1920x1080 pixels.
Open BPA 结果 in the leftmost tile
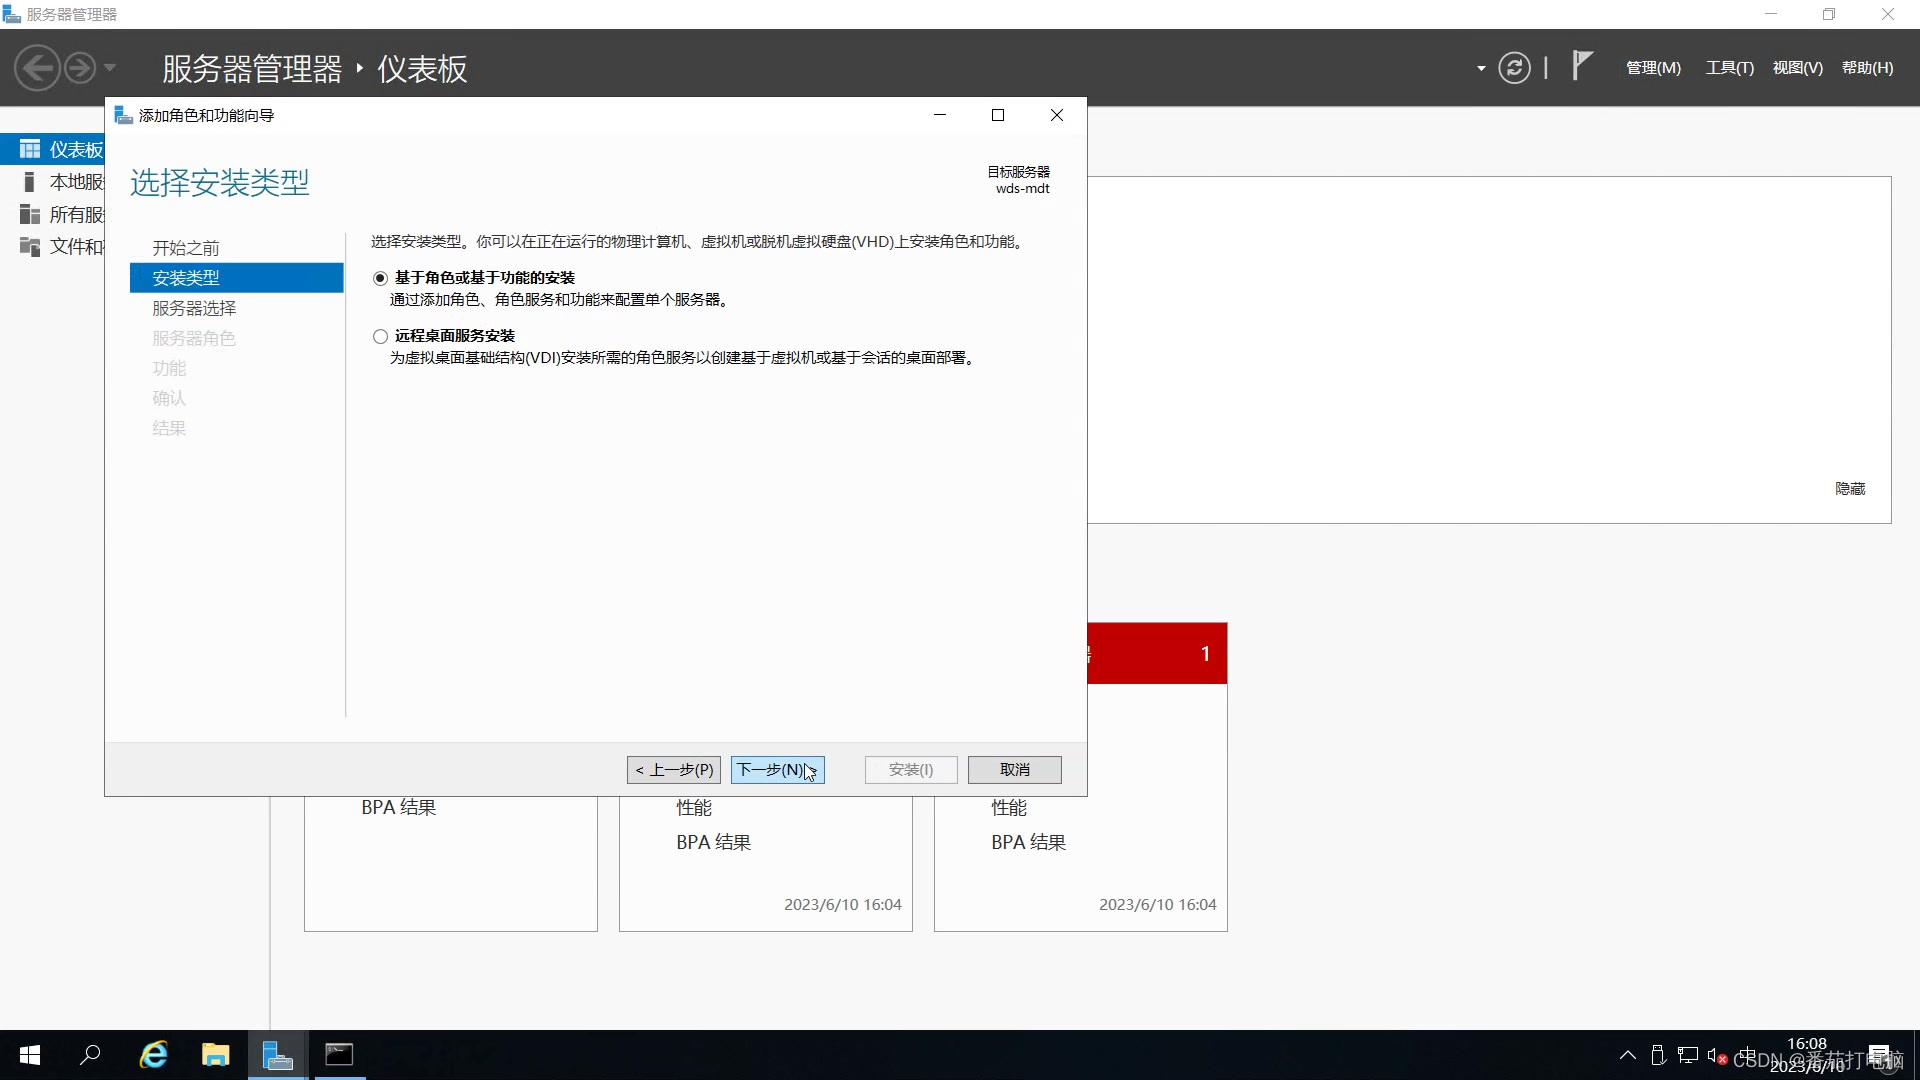tap(399, 807)
